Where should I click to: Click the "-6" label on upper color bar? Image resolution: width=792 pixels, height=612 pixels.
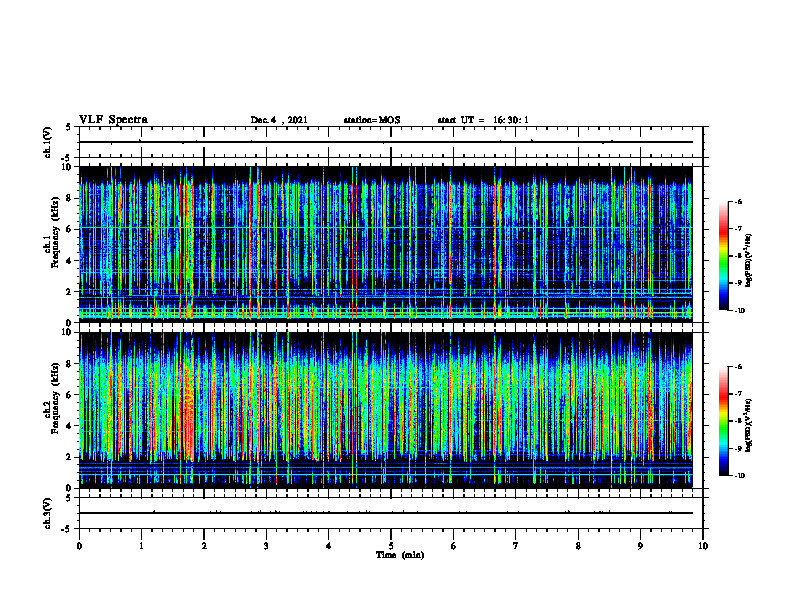[x=738, y=201]
